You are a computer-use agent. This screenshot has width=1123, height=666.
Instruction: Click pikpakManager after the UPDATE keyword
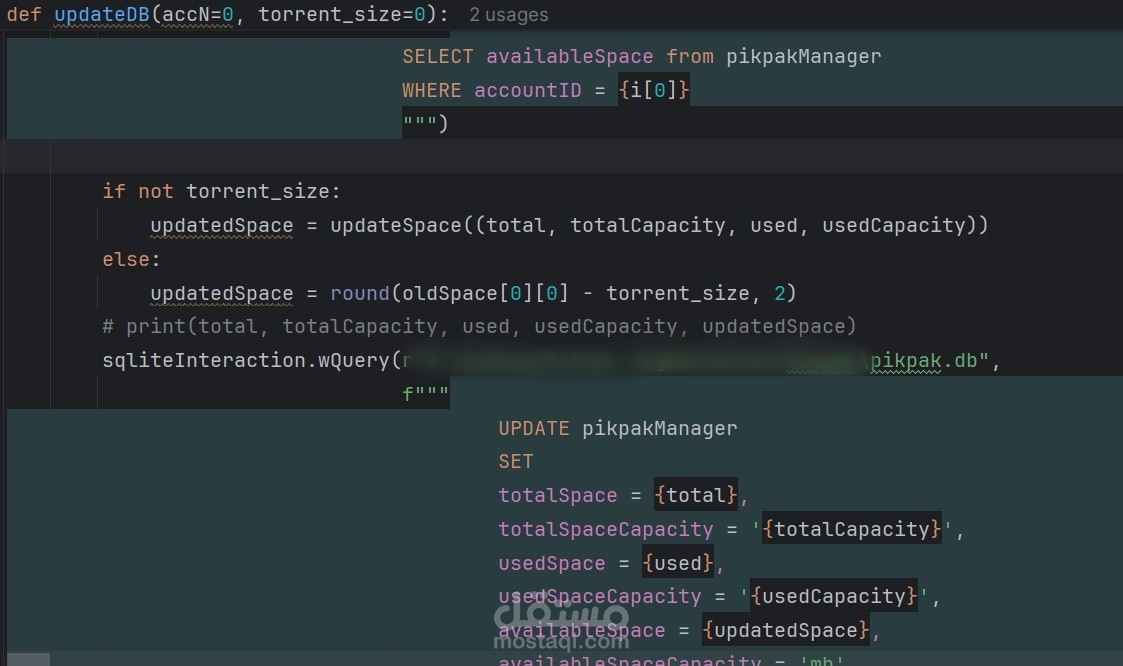coord(660,428)
